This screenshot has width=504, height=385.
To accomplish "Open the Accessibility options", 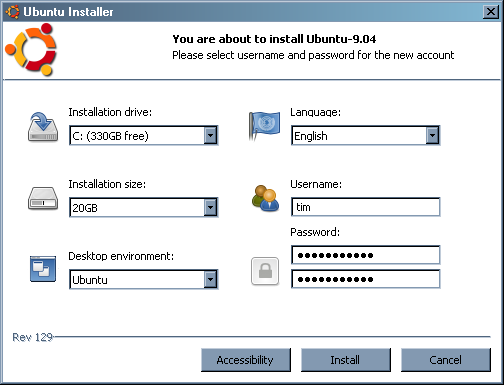I will [246, 360].
